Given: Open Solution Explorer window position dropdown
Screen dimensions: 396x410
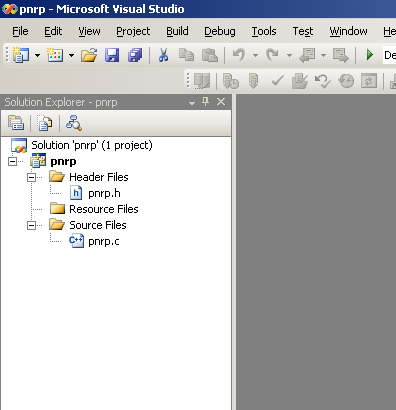Looking at the screenshot, I should point(192,103).
